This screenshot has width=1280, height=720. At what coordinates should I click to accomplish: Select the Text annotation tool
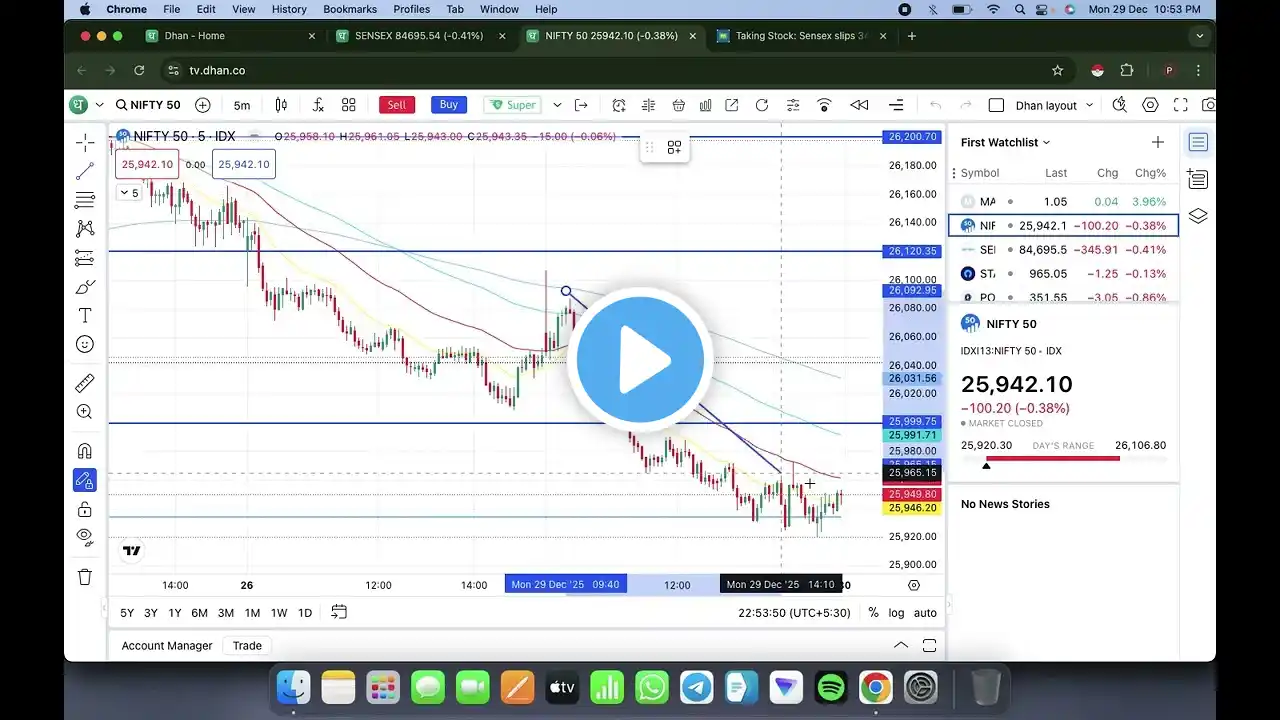pyautogui.click(x=85, y=316)
